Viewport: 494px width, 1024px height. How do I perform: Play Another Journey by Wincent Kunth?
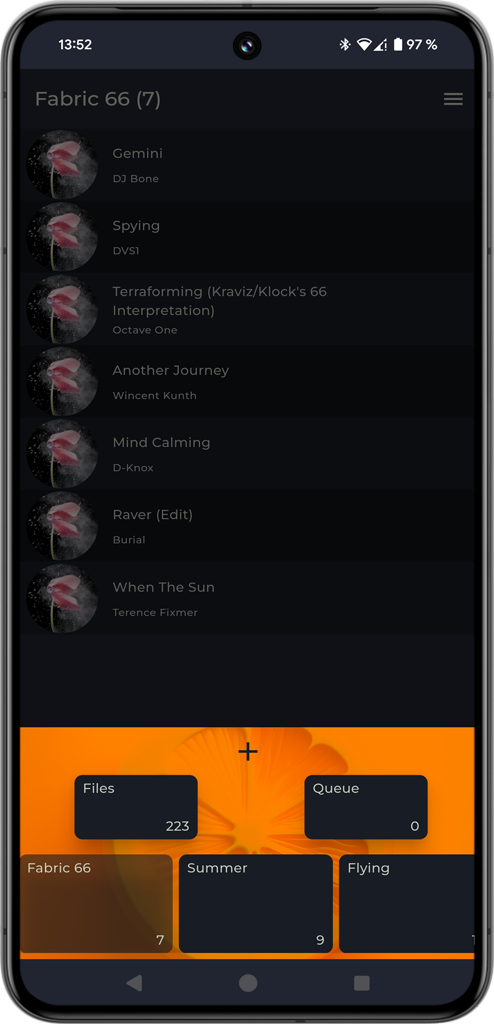[247, 381]
